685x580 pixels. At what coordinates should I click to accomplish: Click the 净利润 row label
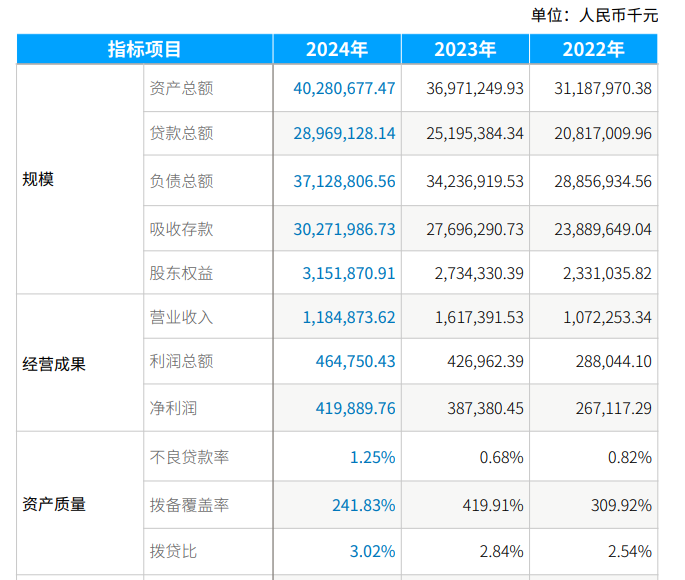pyautogui.click(x=174, y=408)
